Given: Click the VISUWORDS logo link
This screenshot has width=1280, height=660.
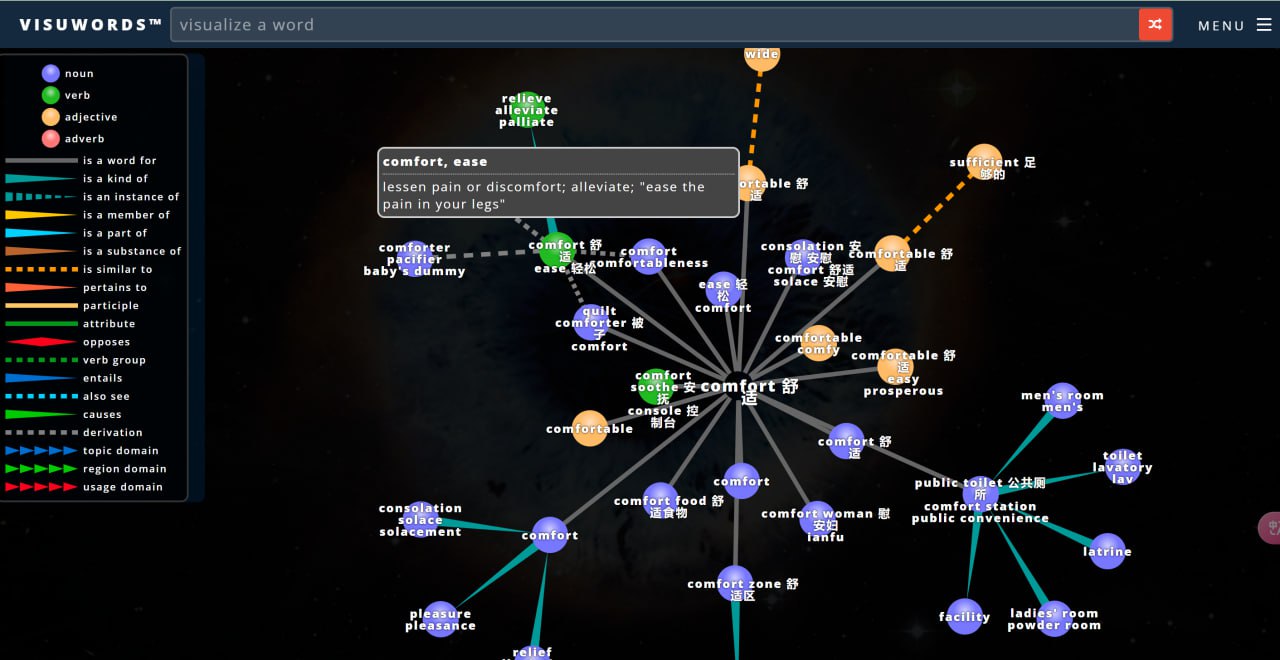Looking at the screenshot, I should [x=90, y=25].
